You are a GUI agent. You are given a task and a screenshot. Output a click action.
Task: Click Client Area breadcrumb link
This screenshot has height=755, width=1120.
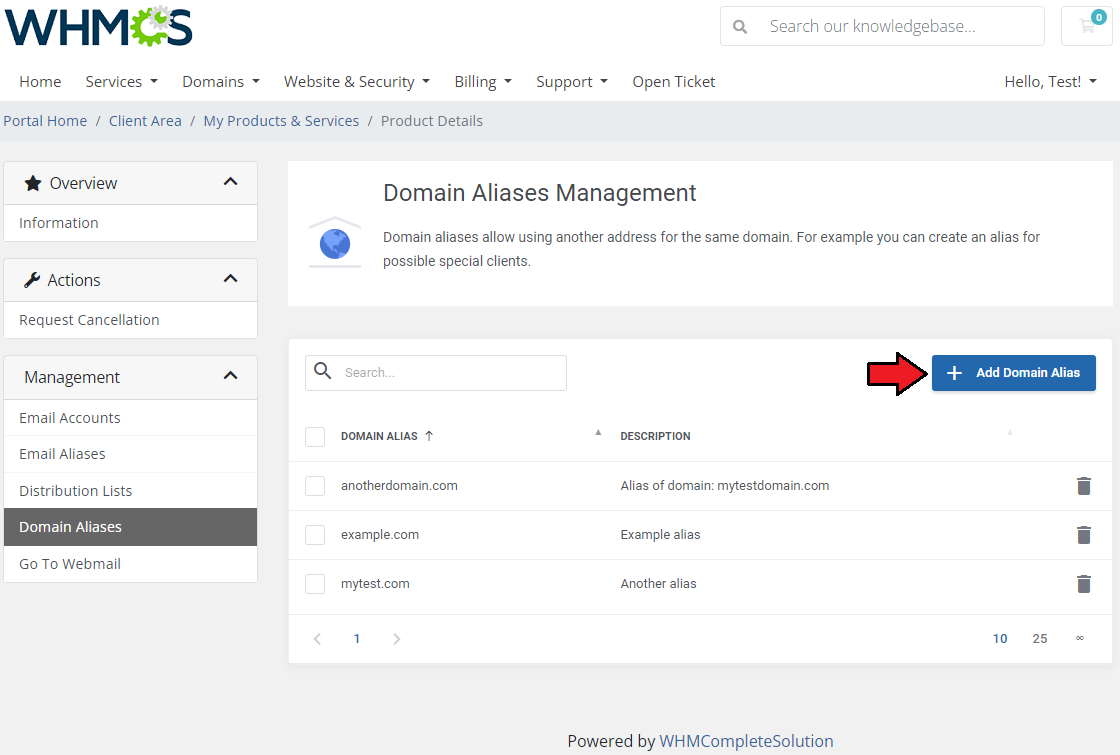[x=145, y=121]
